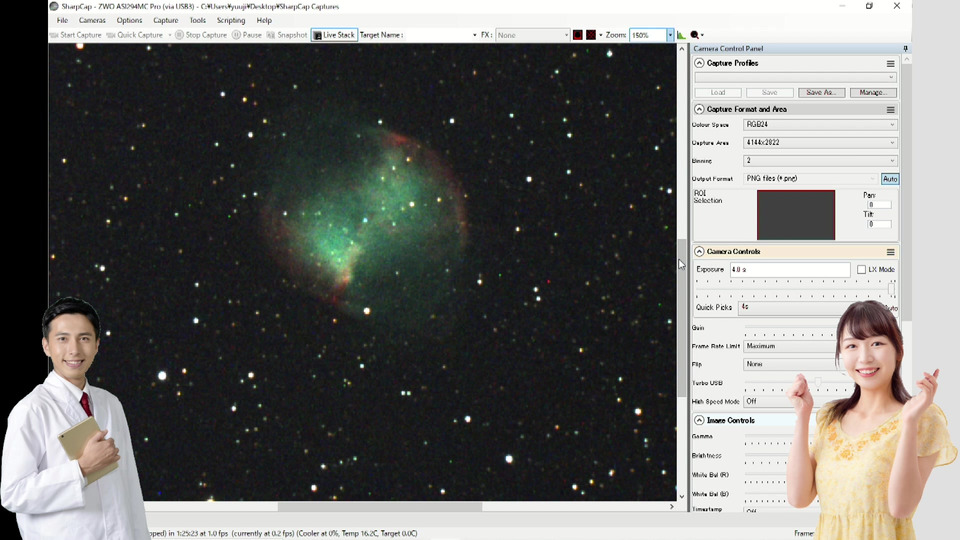Toggle Auto output format button
Image resolution: width=960 pixels, height=540 pixels.
pos(890,179)
